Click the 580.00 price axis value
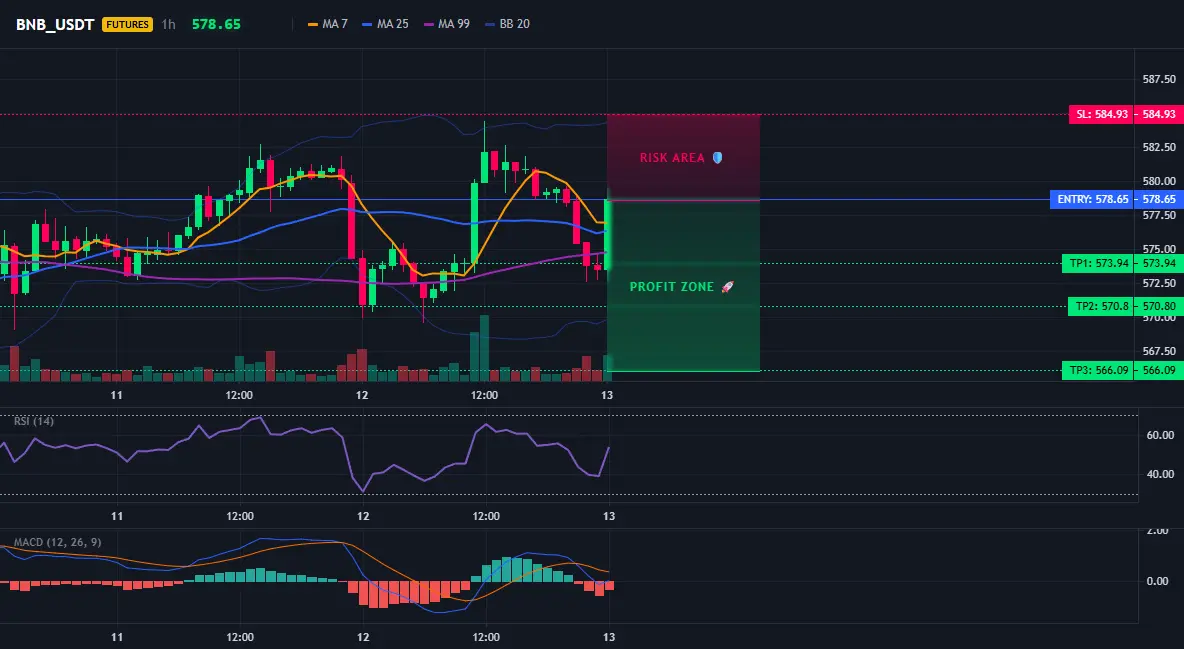The width and height of the screenshot is (1184, 649). (1159, 181)
